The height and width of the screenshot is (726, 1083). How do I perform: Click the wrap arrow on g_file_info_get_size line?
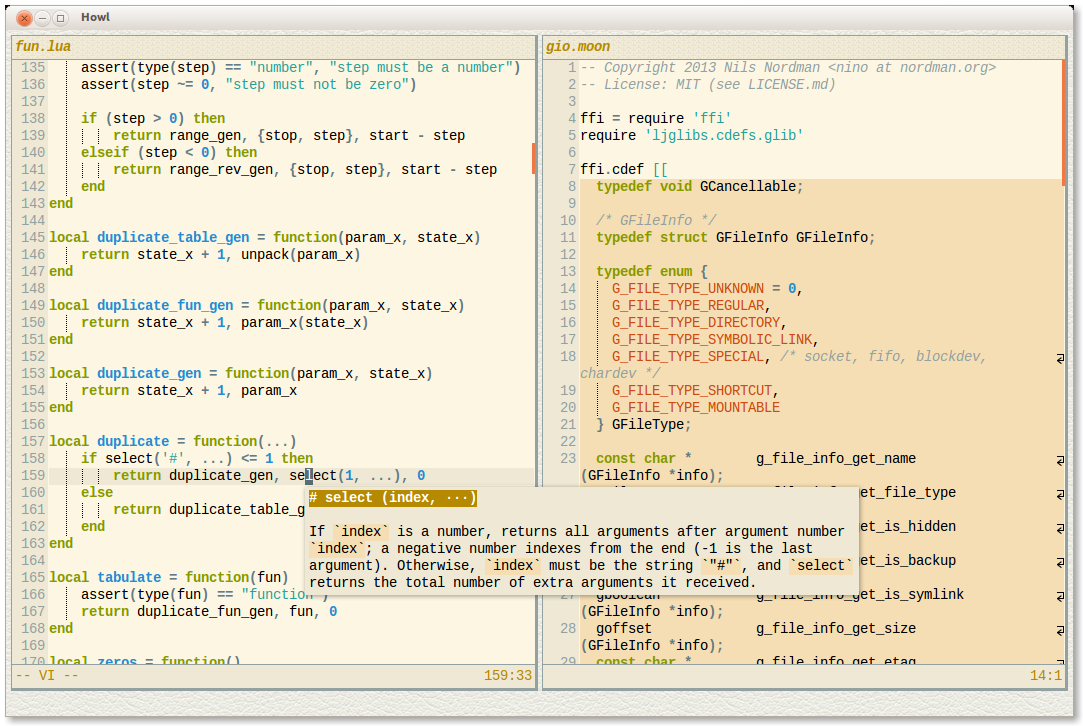[x=1060, y=629]
